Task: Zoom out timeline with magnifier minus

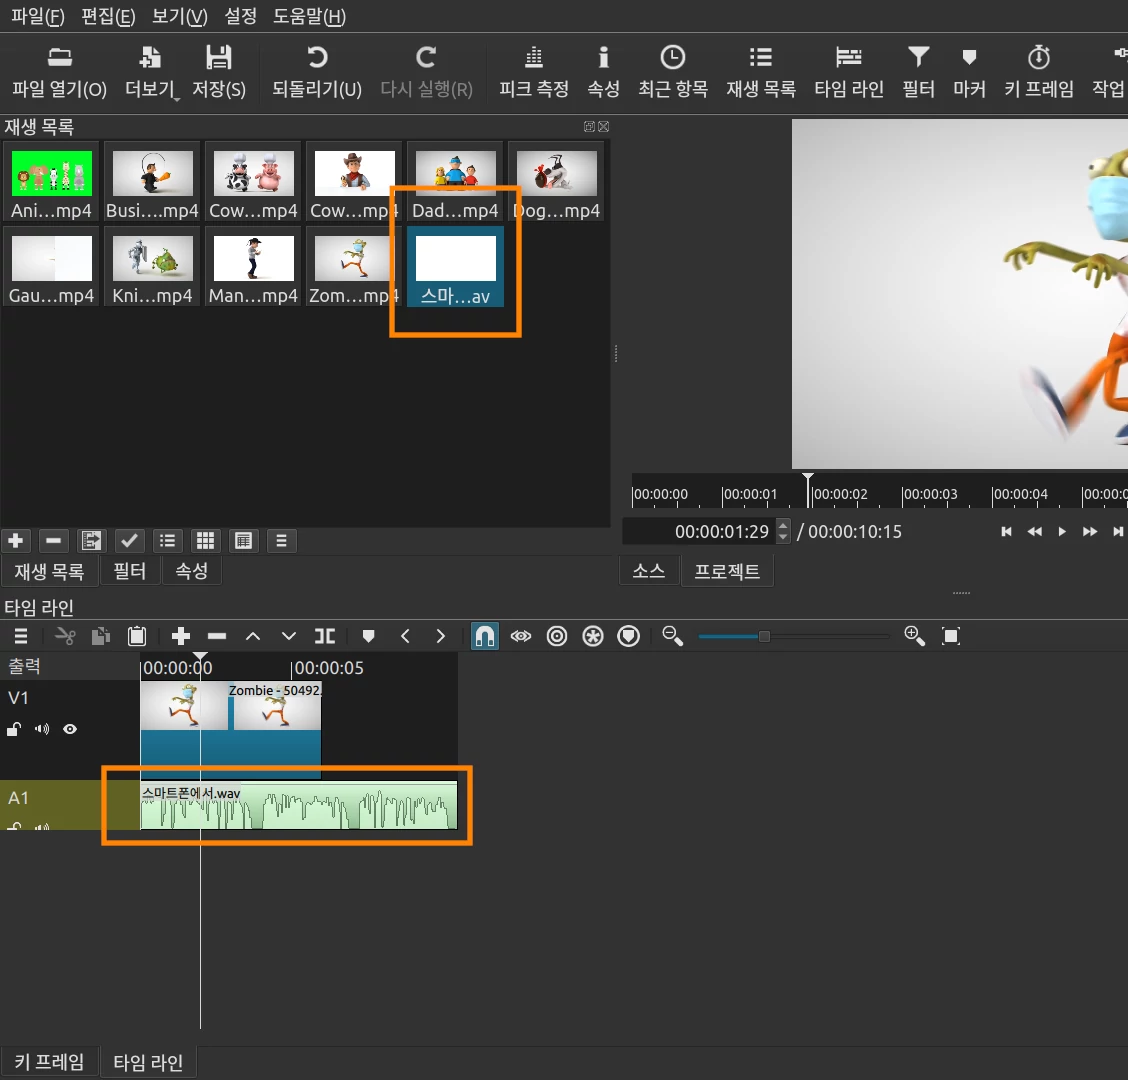Action: point(673,636)
